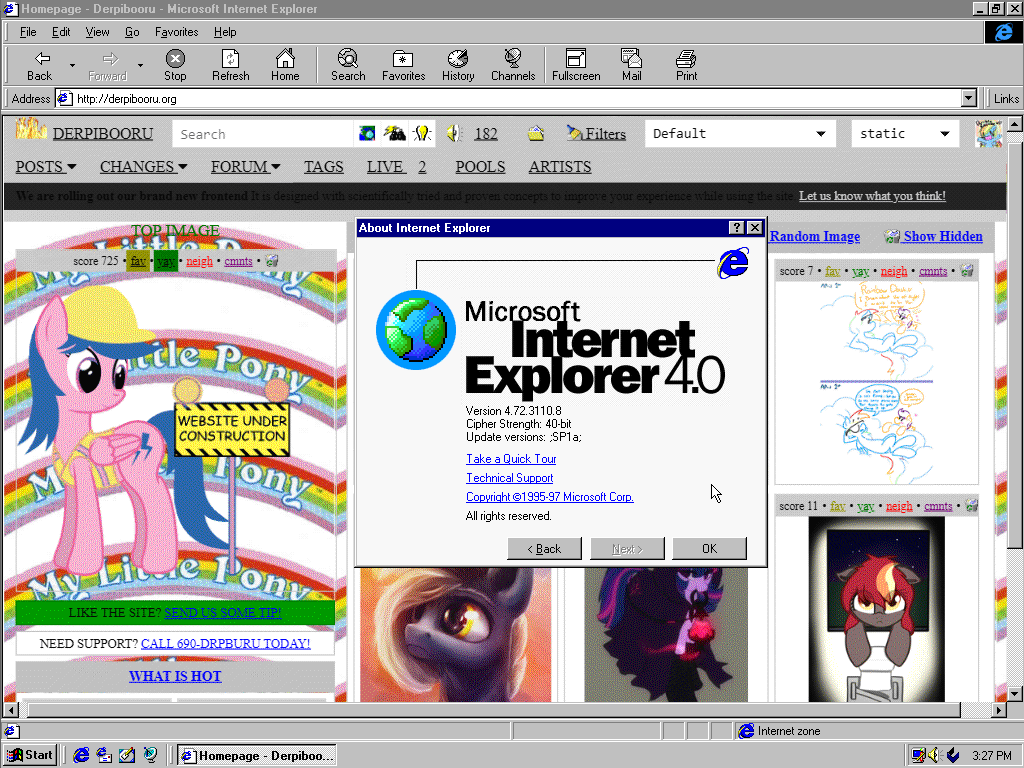Click the recycle bin icon on the score 725 image
1024x768 pixels.
(272, 261)
